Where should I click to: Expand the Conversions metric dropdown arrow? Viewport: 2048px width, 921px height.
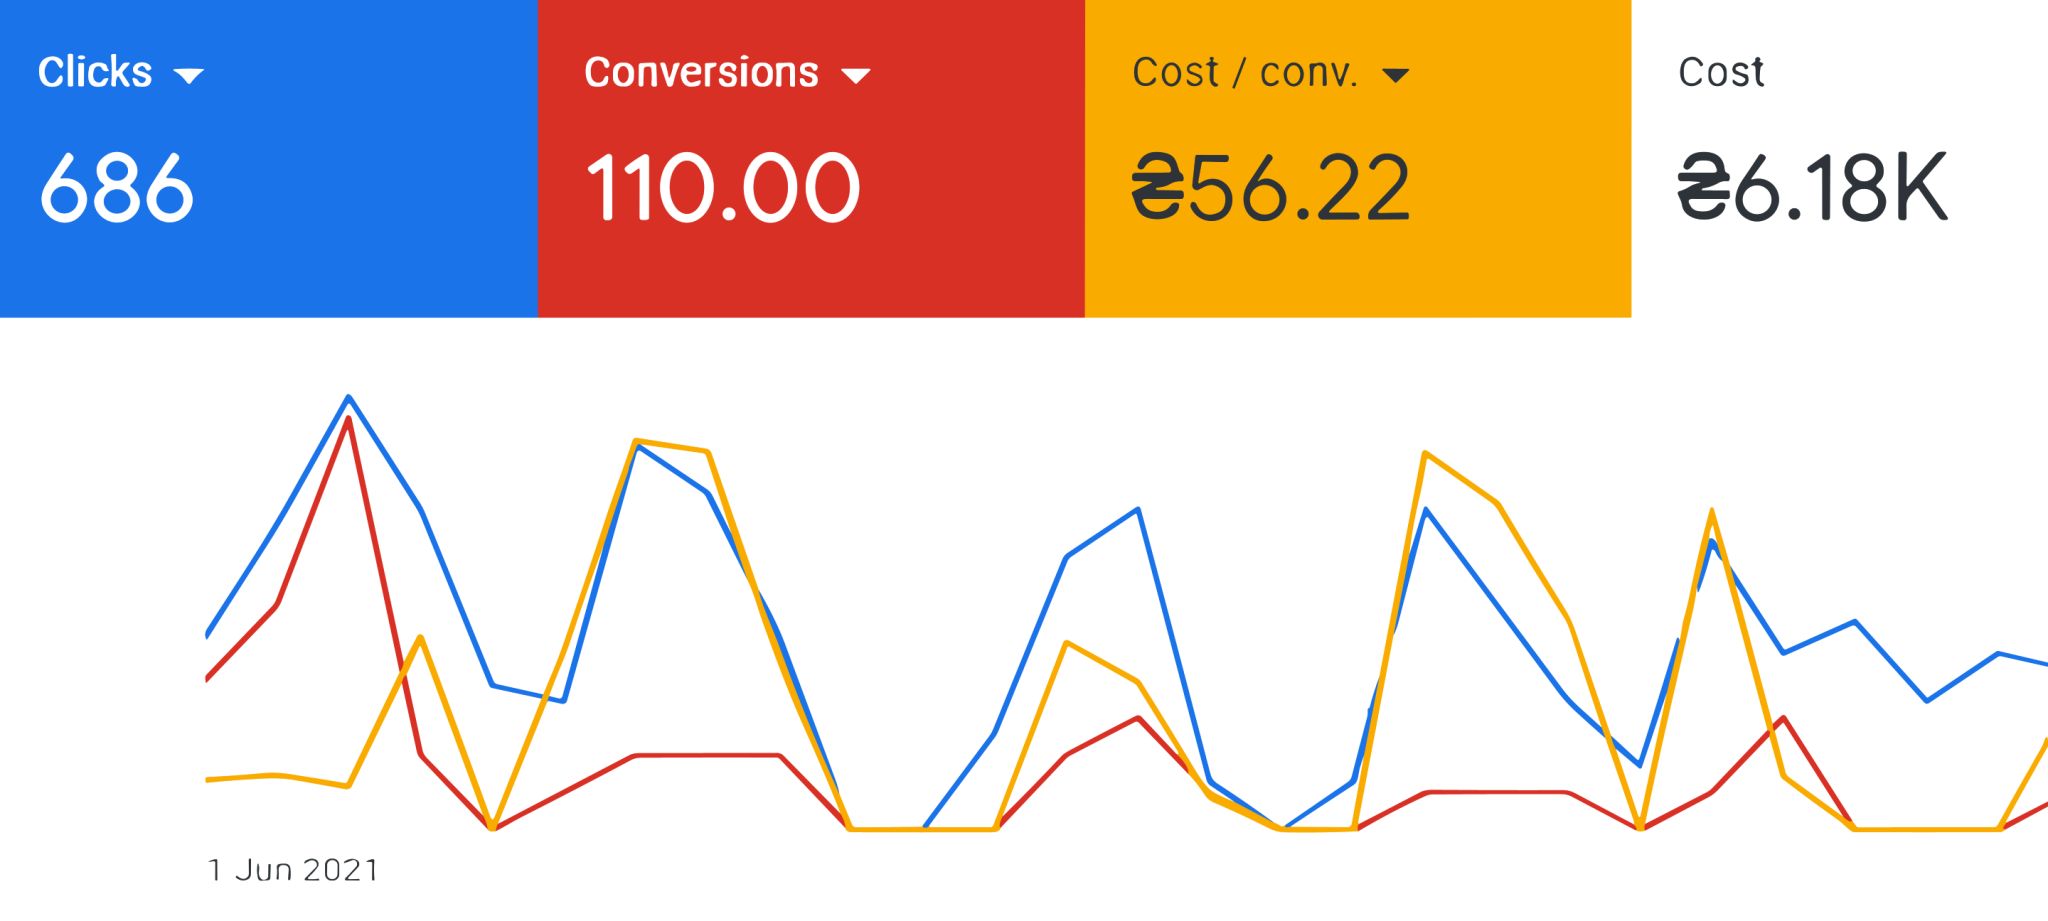tap(856, 75)
